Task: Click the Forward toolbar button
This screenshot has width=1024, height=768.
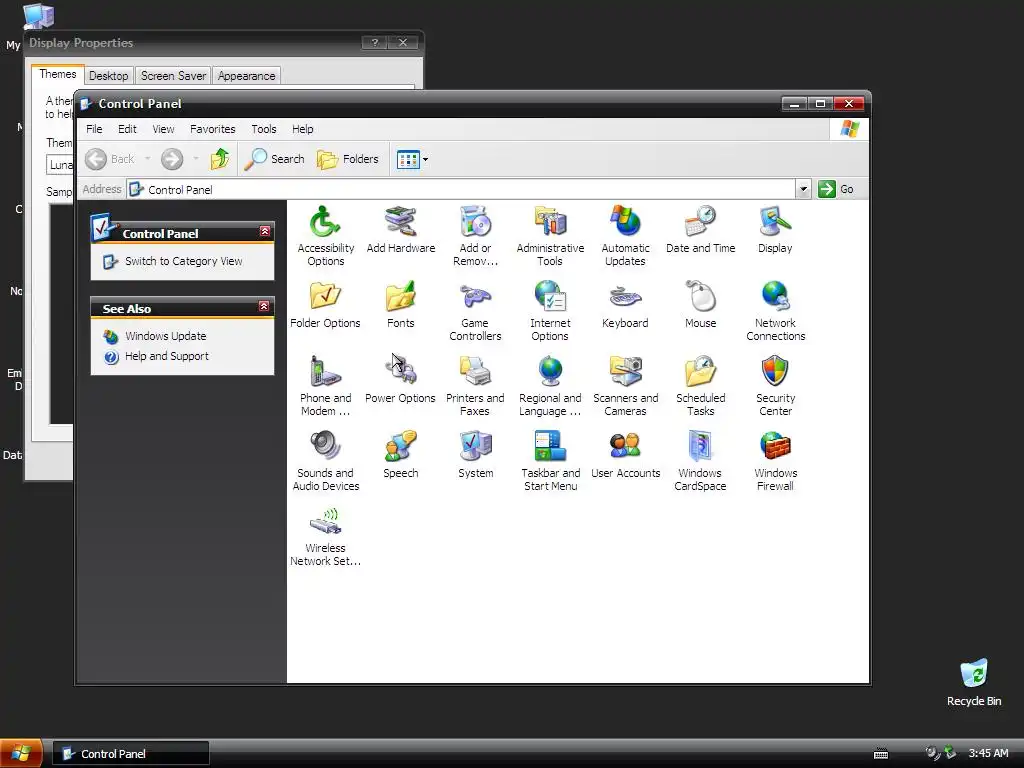Action: point(172,159)
